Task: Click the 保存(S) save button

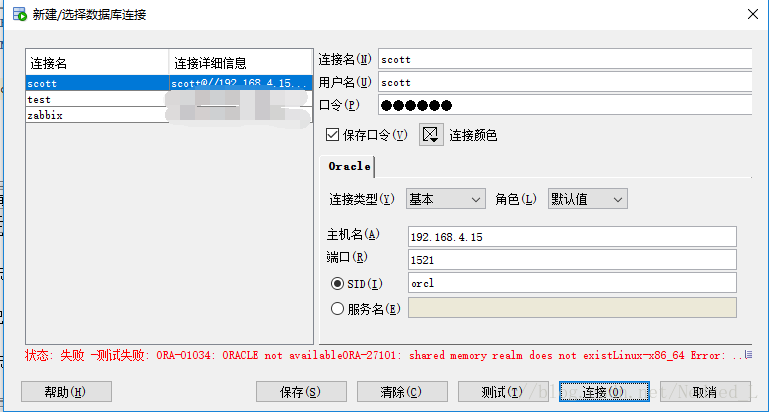Action: click(301, 392)
